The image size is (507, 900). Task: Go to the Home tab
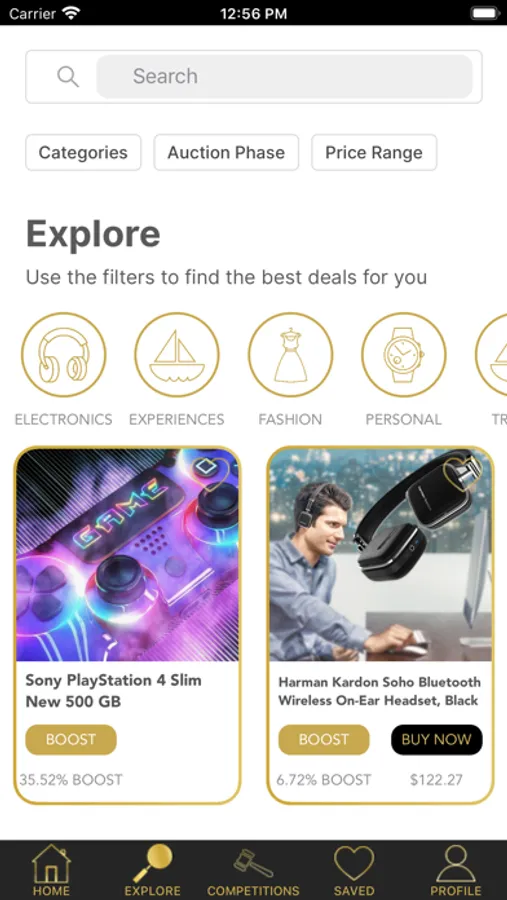(51, 870)
